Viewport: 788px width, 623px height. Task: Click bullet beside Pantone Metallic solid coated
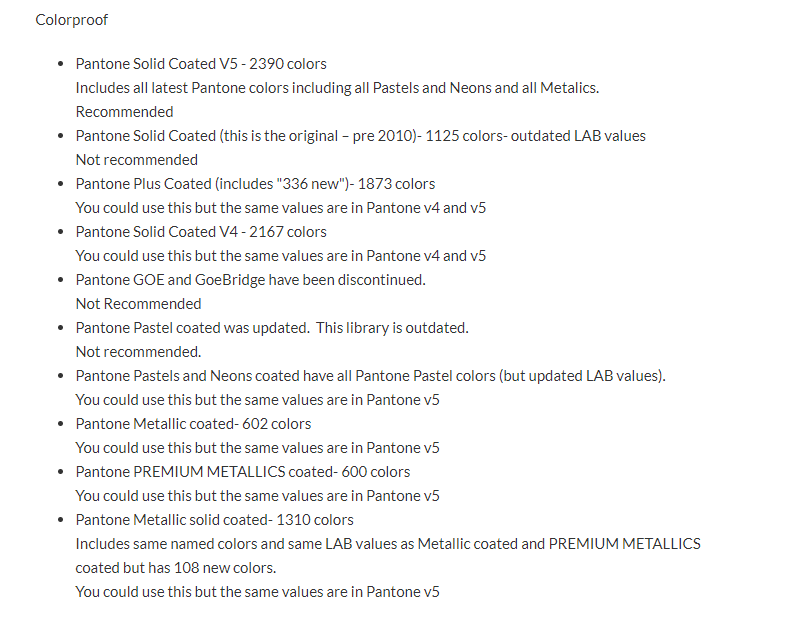pyautogui.click(x=61, y=520)
